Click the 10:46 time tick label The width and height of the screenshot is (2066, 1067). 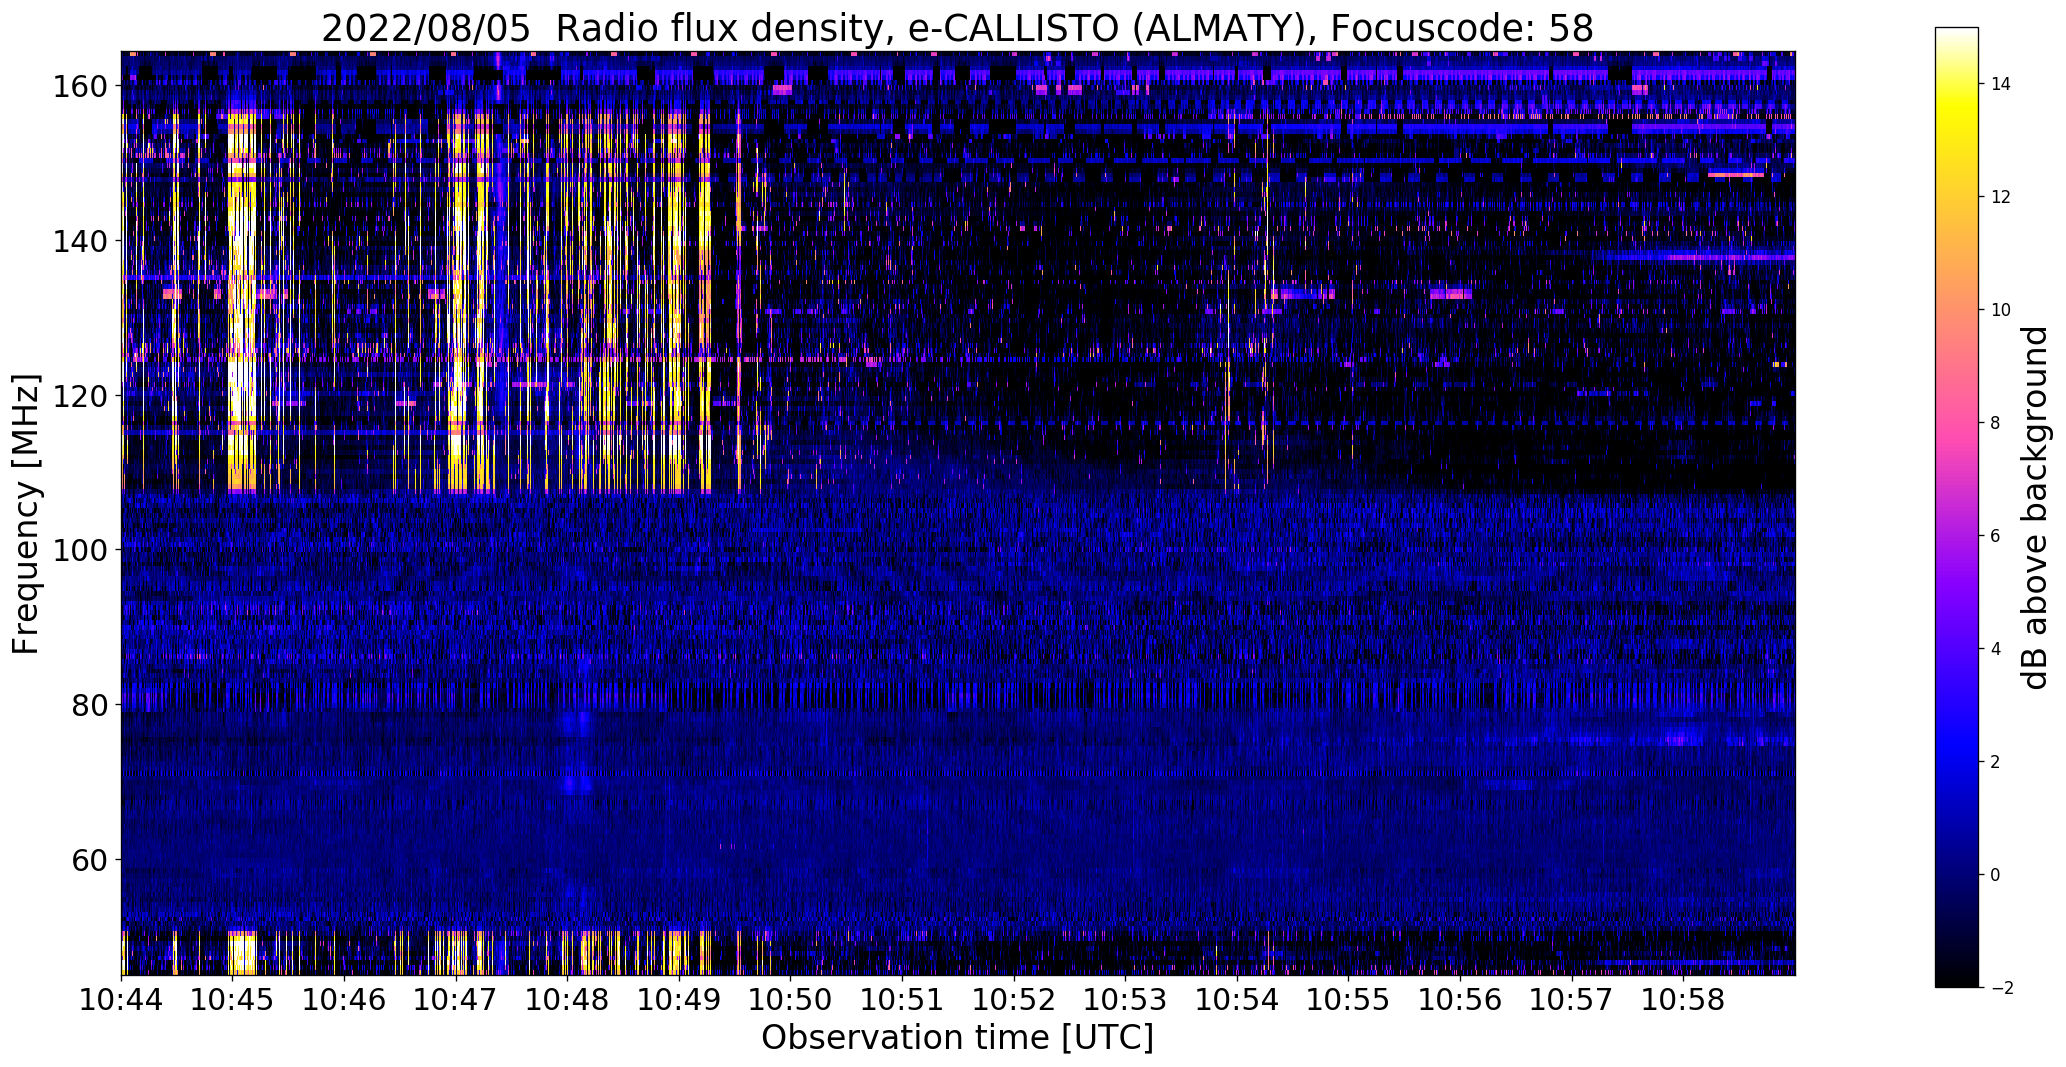[x=345, y=999]
